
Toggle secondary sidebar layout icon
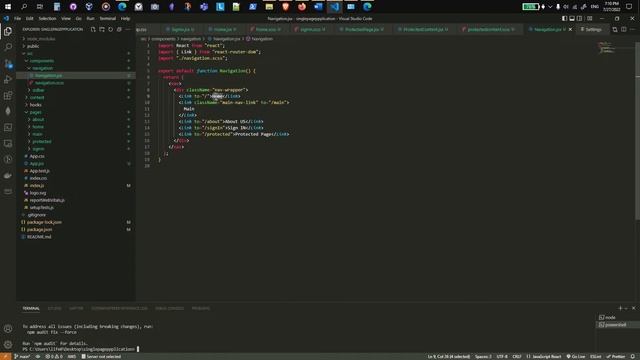580,18
